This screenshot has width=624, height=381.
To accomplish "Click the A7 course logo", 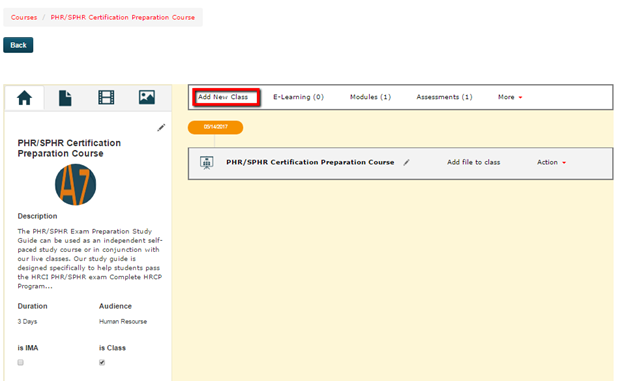I will point(76,185).
